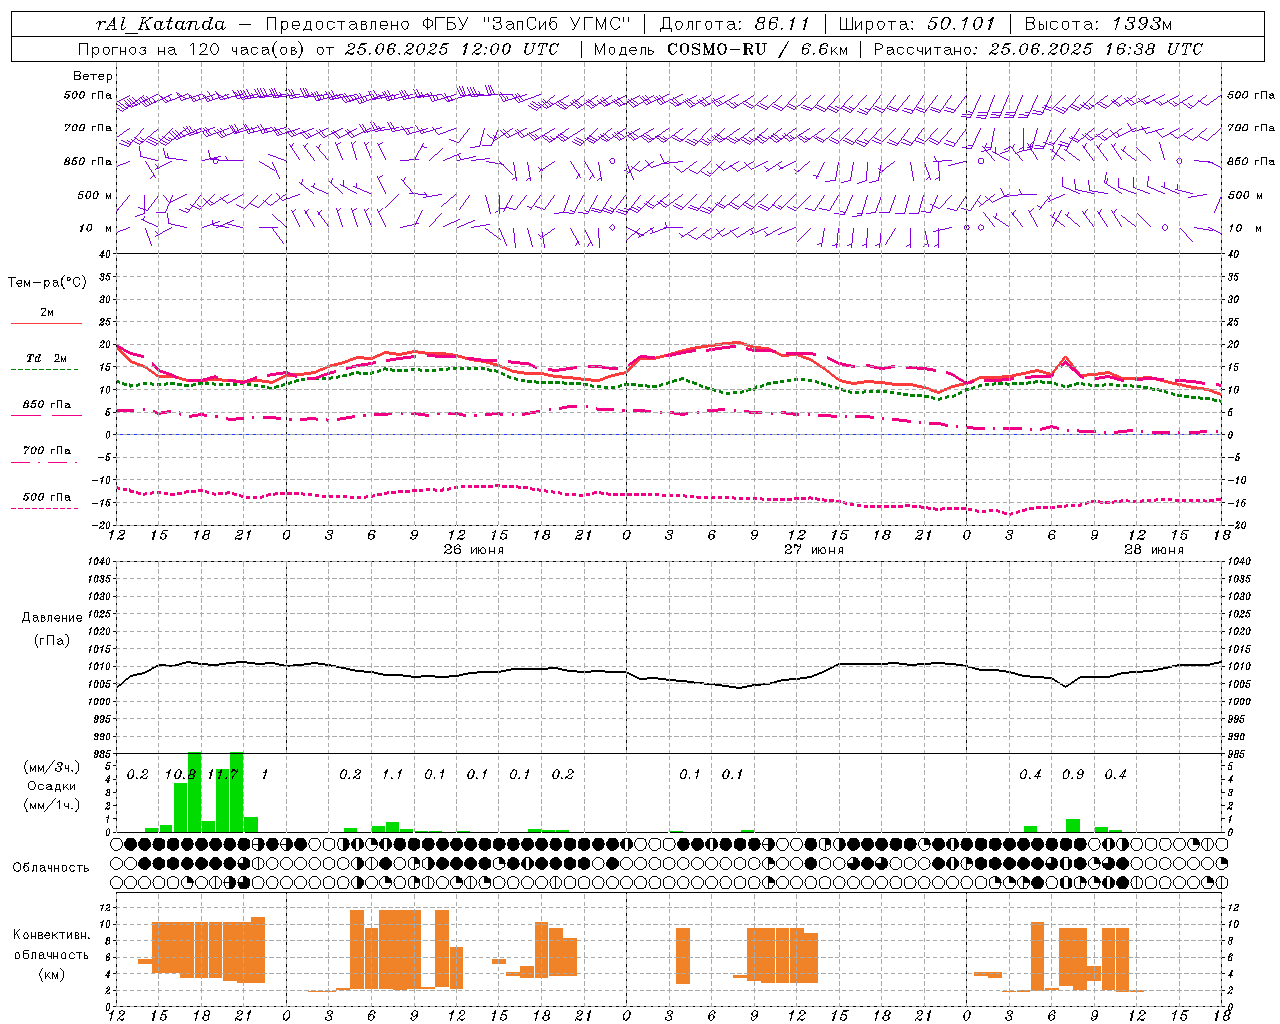The height and width of the screenshot is (1024, 1280).
Task: Click the Тем-ра(°C) axis label
Action: pos(47,283)
